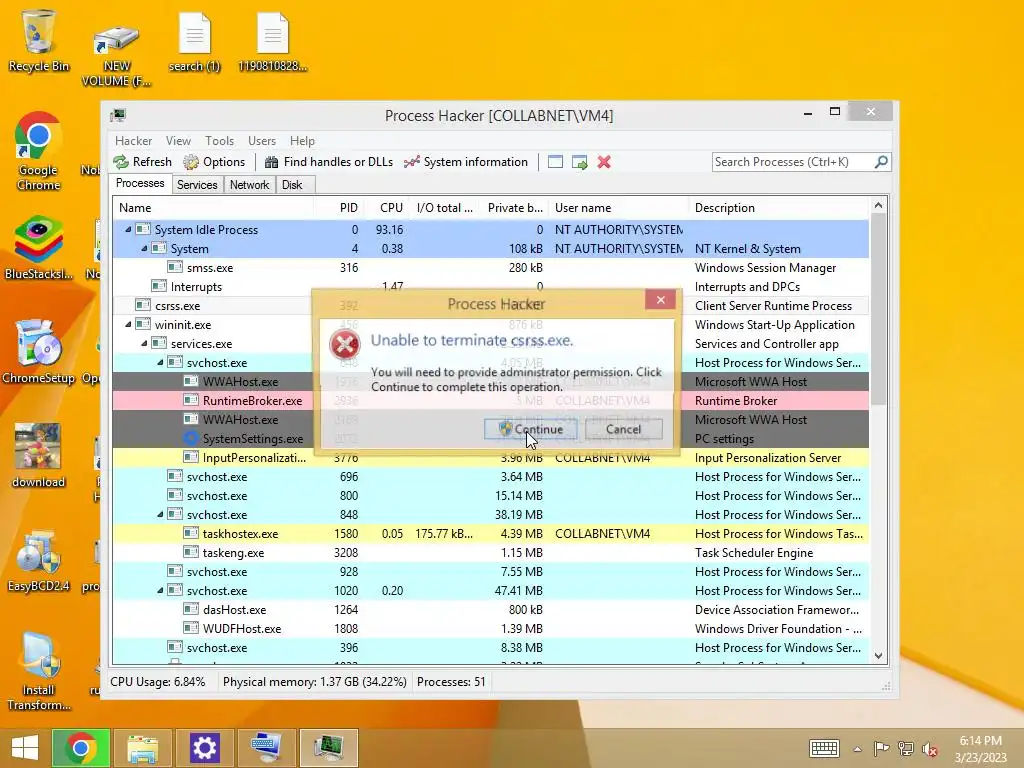The image size is (1024, 768).
Task: Click Continue in the Process Hacker dialog
Action: coord(530,429)
